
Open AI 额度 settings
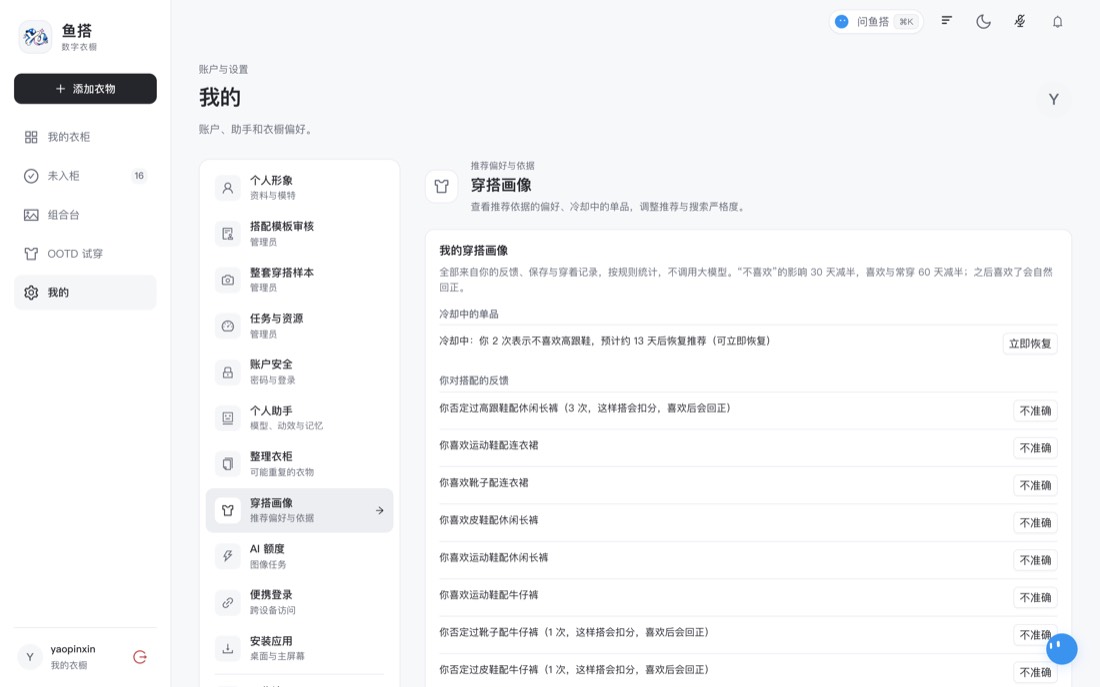300,556
